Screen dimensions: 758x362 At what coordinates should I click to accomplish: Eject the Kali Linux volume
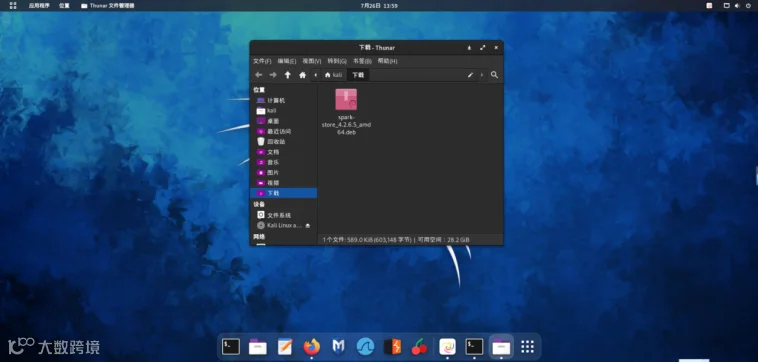[x=308, y=226]
